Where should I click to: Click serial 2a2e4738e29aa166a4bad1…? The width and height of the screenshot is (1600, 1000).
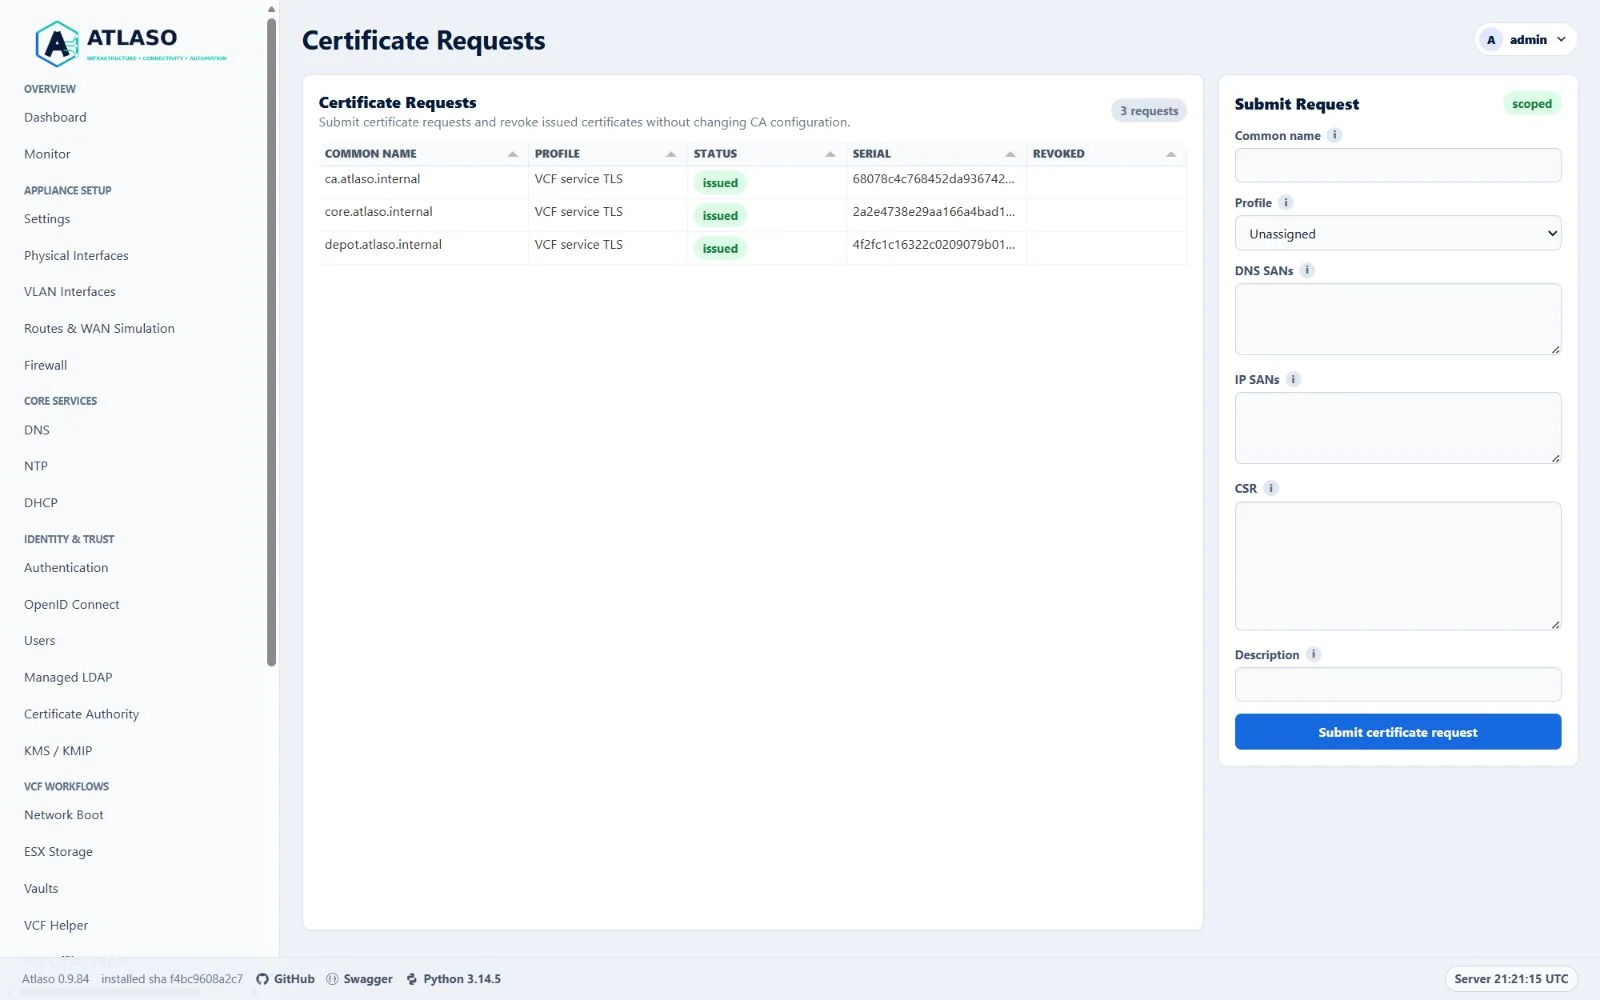(933, 212)
